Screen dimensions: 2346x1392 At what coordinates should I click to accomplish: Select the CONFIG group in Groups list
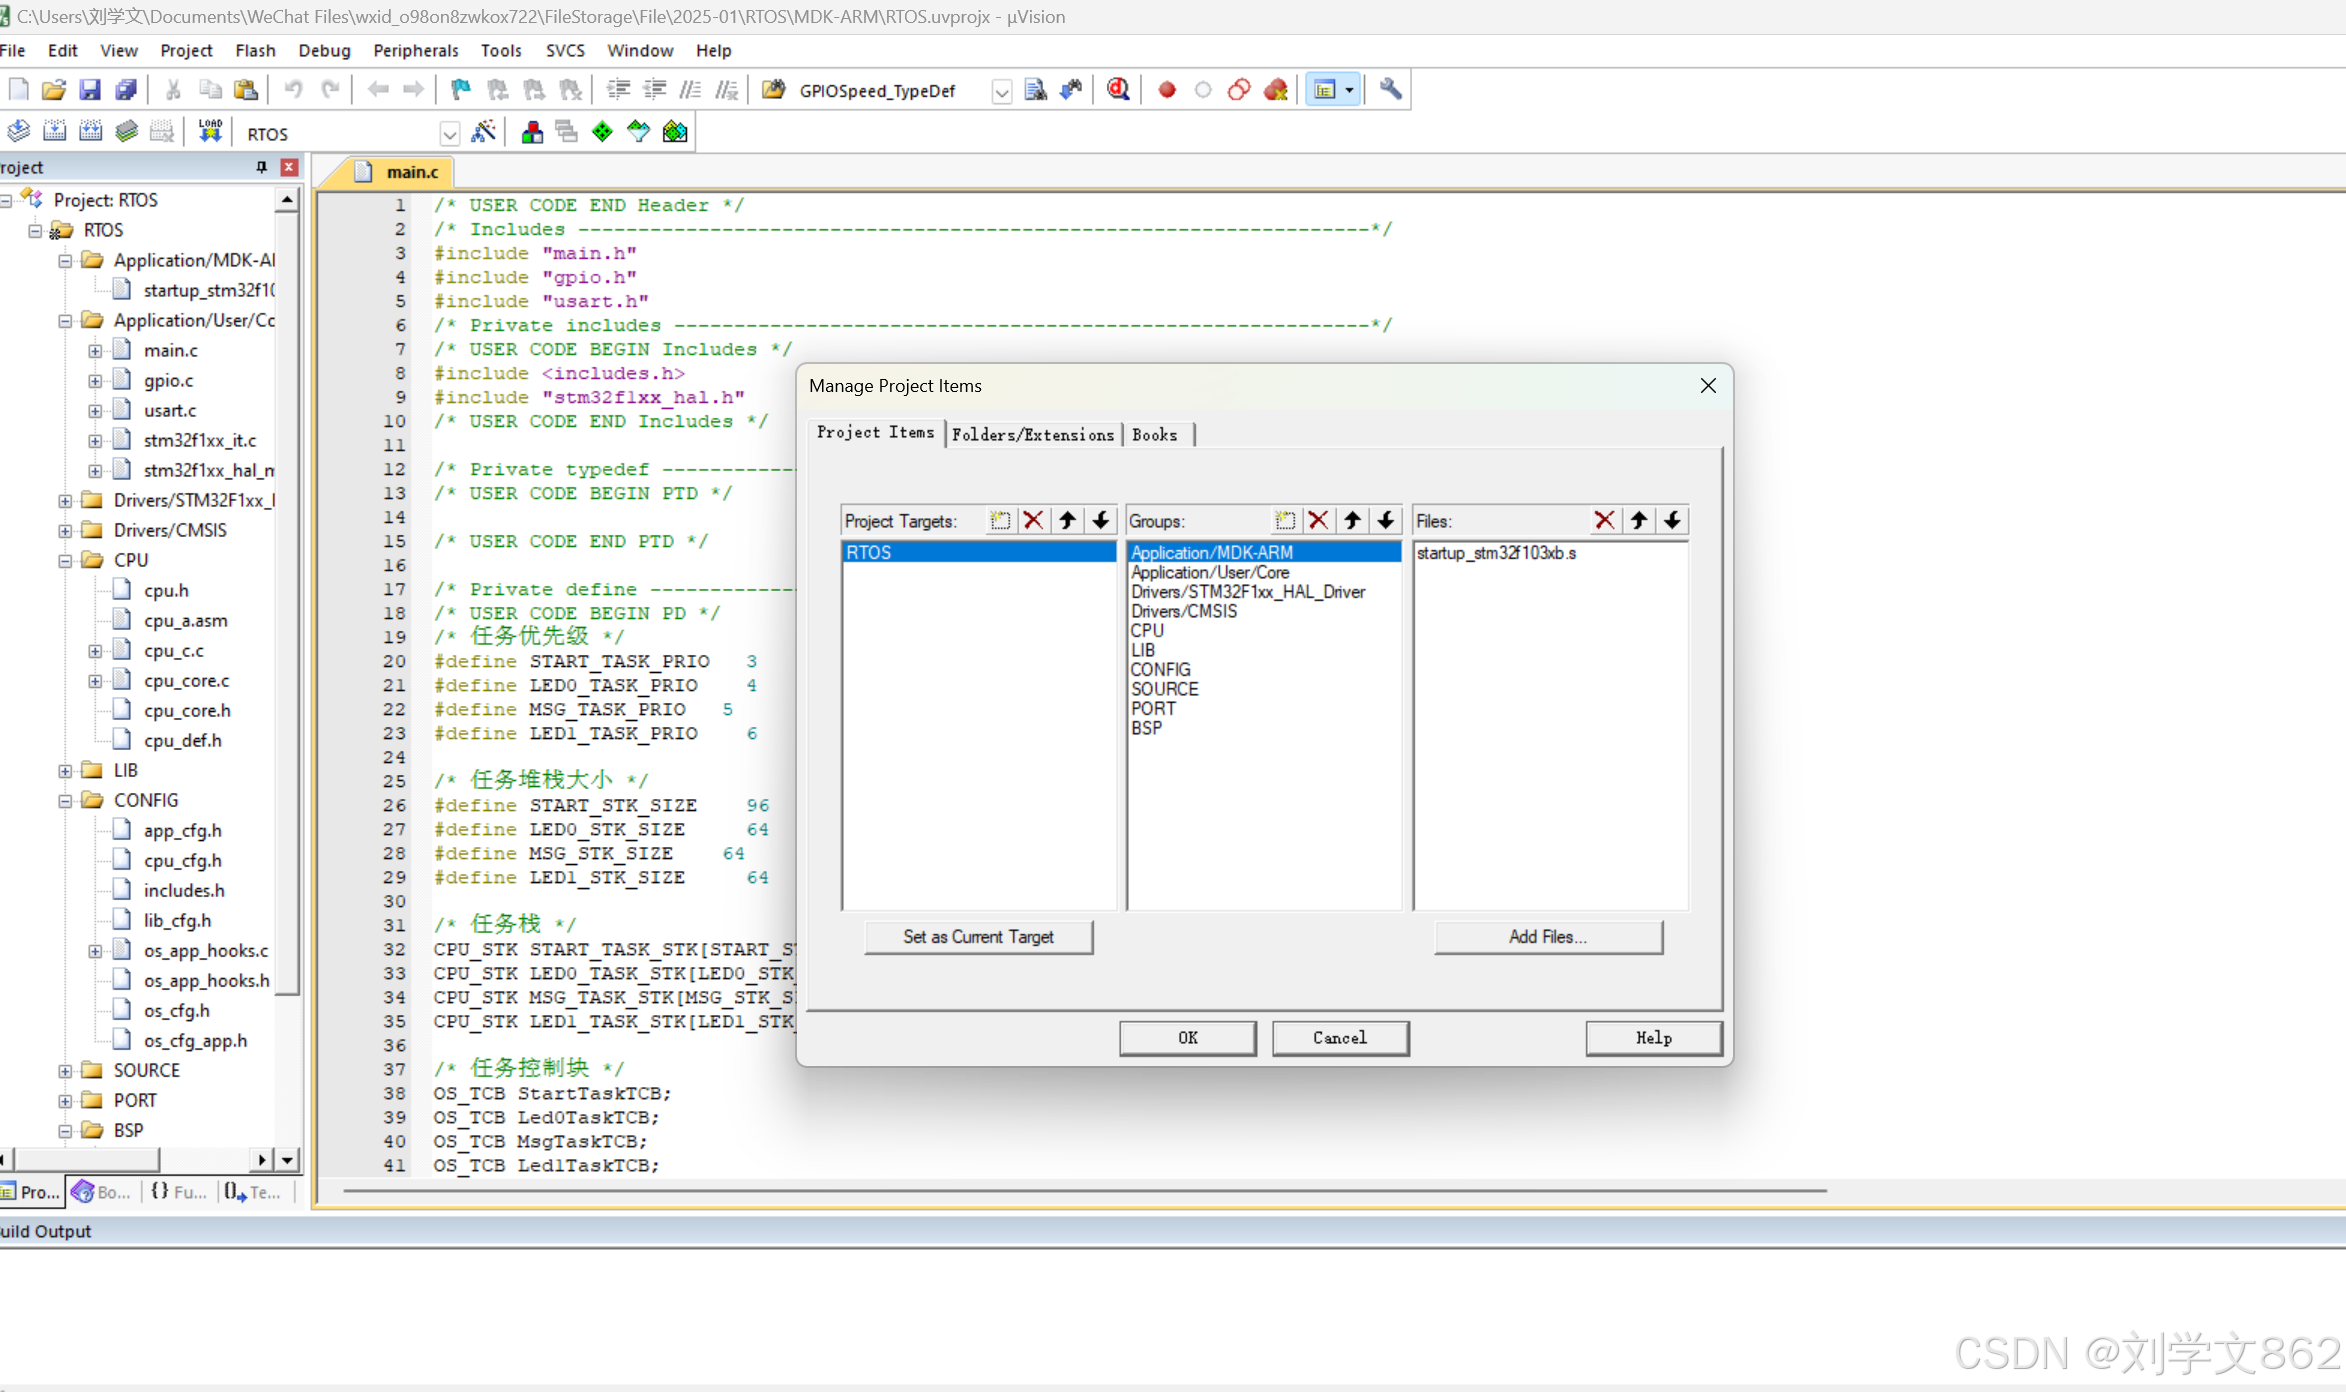pyautogui.click(x=1160, y=669)
